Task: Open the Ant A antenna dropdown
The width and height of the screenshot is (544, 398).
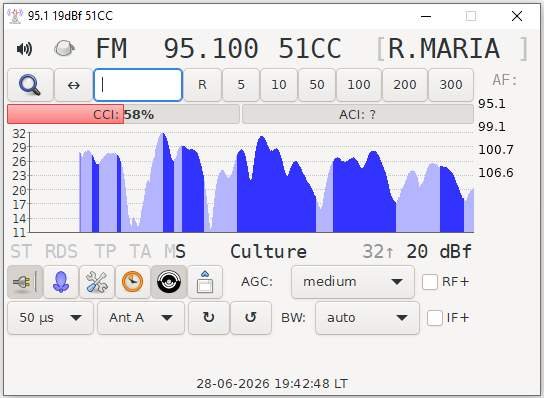Action: click(141, 318)
